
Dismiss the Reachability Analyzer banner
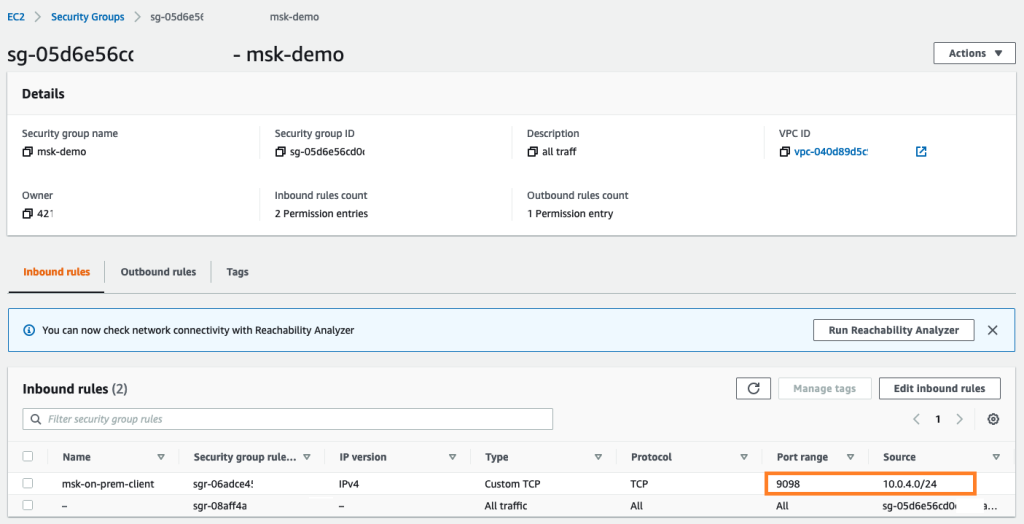(993, 331)
